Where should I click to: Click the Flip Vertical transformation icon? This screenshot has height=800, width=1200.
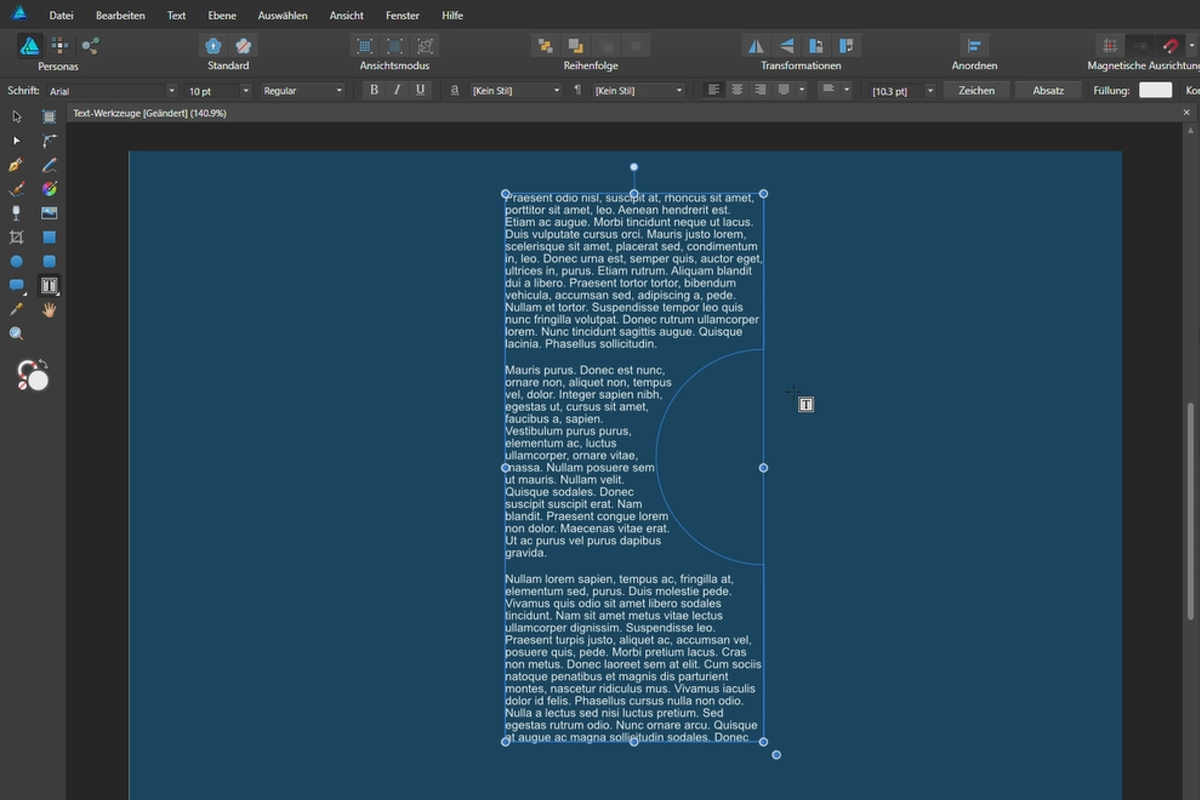pyautogui.click(x=786, y=46)
